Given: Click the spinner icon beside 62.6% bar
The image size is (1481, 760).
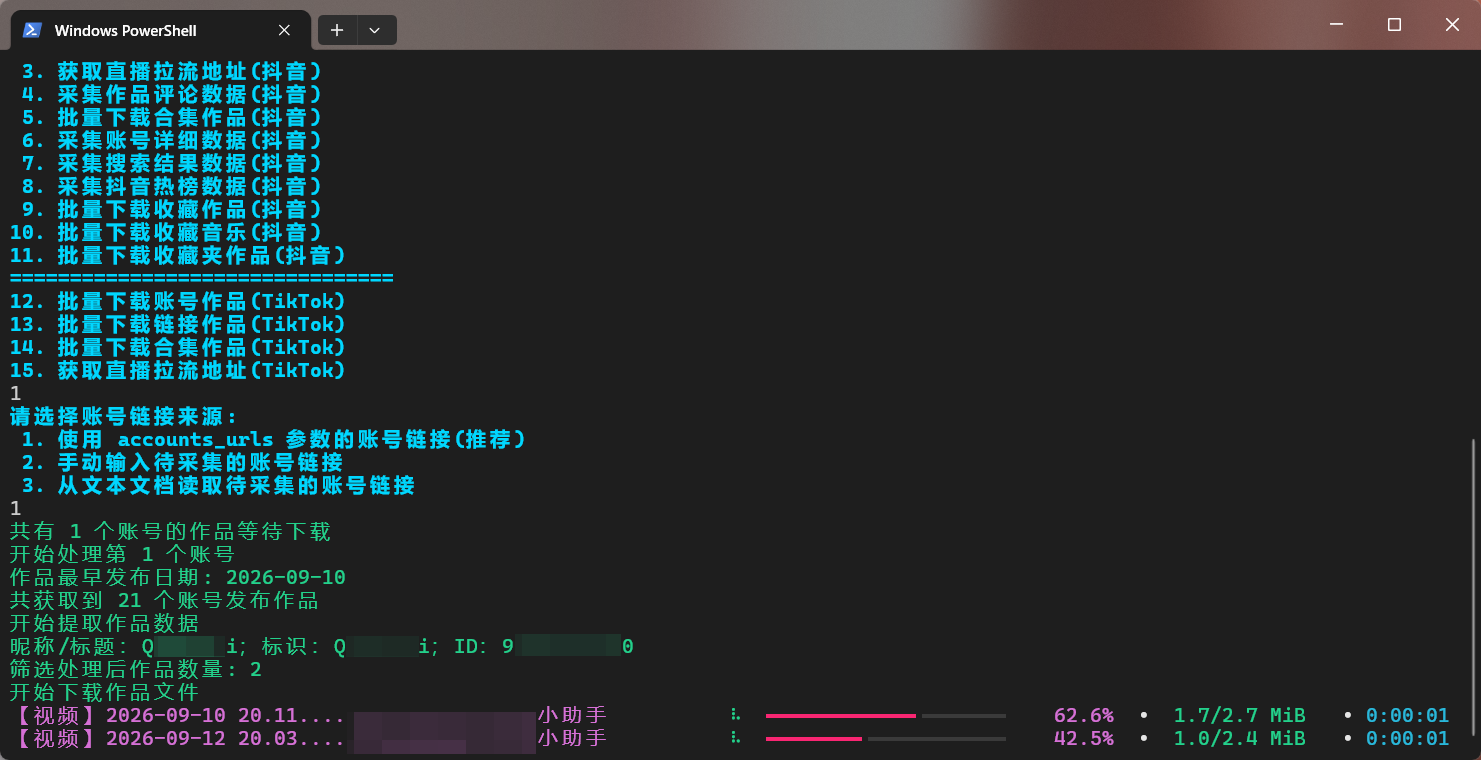Looking at the screenshot, I should pos(735,715).
